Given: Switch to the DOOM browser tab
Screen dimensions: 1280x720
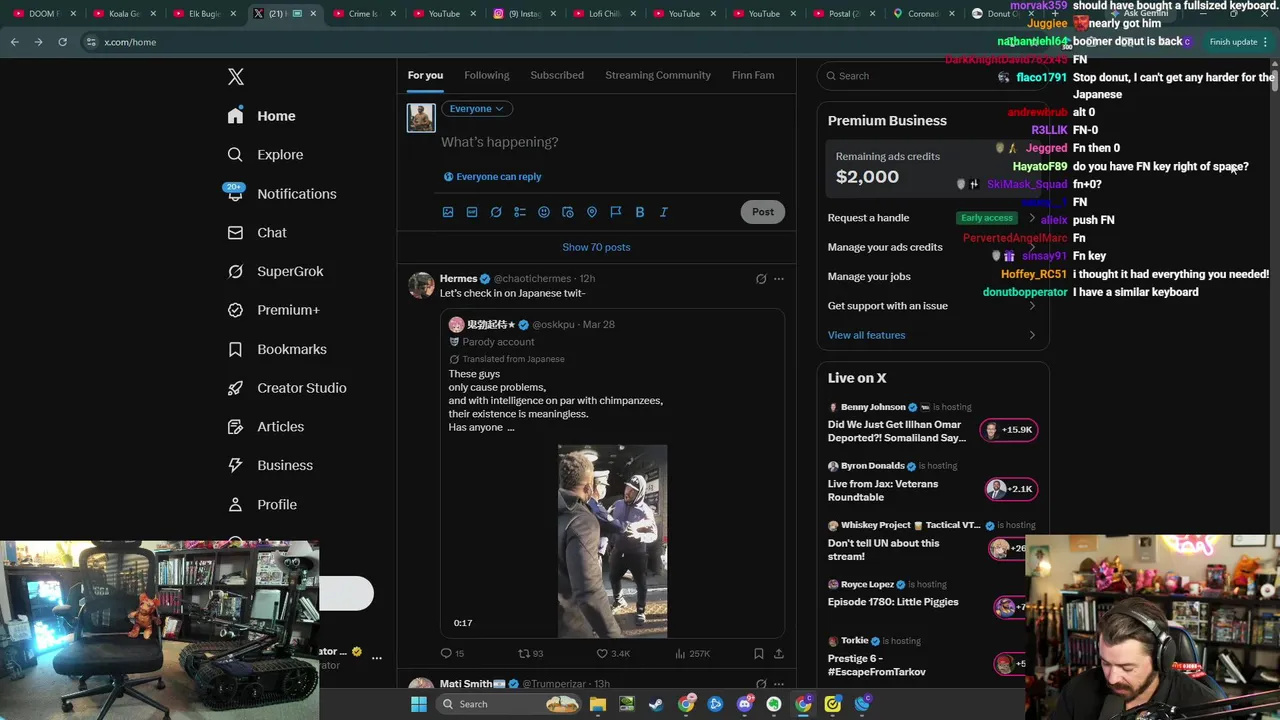Looking at the screenshot, I should (x=44, y=14).
